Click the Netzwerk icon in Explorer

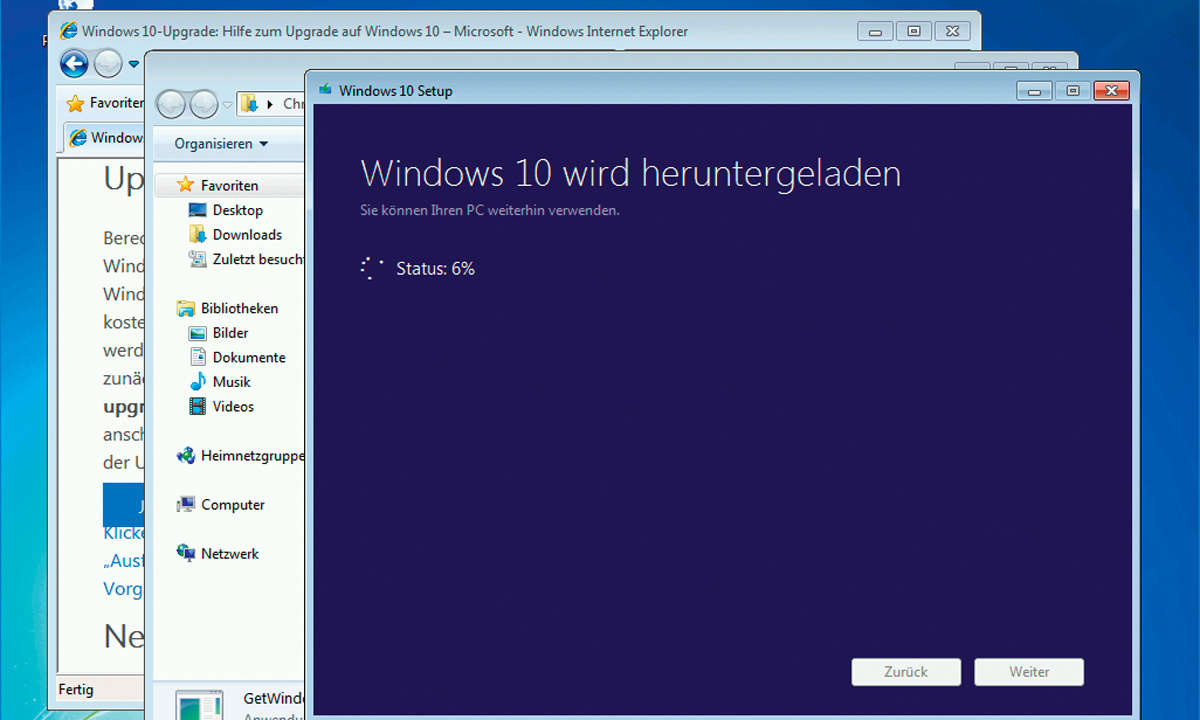[x=185, y=554]
